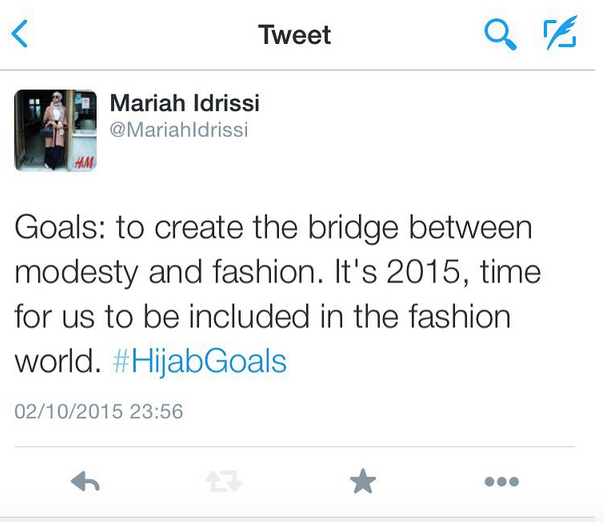The image size is (604, 522).
Task: Compose a new tweet with the quill icon
Action: [x=560, y=32]
